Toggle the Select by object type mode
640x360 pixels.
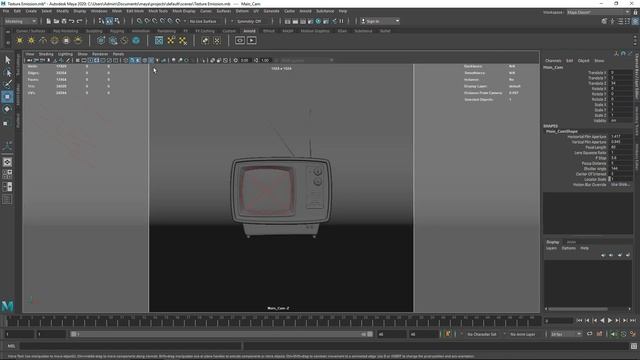[109, 21]
